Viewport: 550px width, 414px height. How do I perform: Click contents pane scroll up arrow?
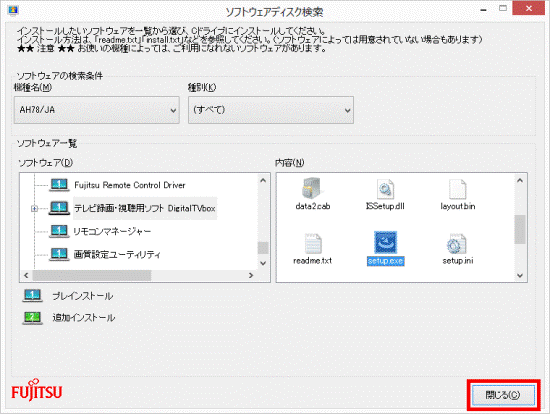(x=520, y=180)
